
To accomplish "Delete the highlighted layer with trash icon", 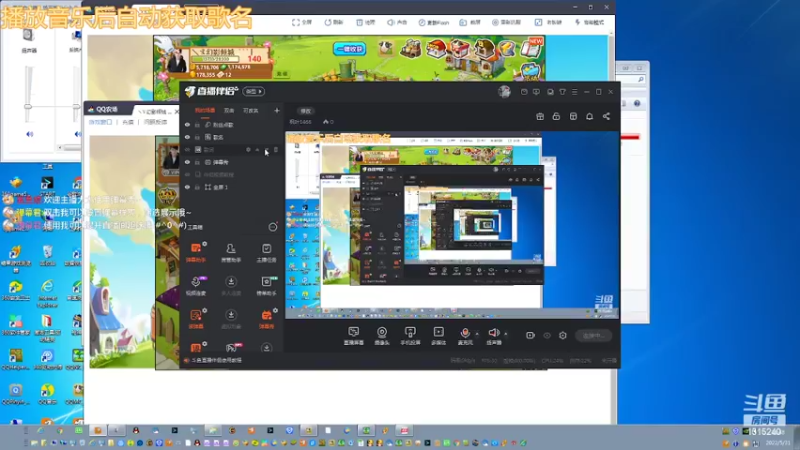I will [x=276, y=149].
